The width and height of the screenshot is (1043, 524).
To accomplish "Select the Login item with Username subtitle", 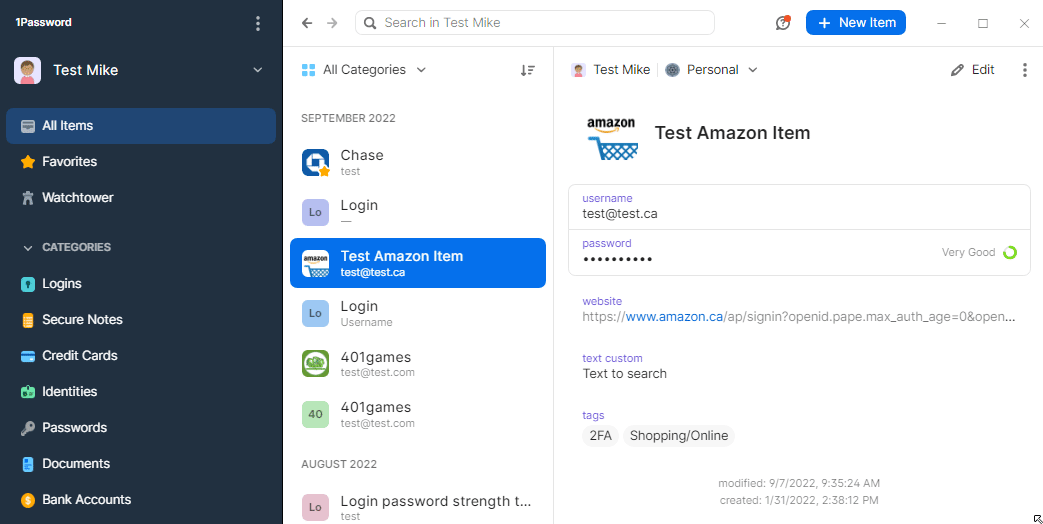I will coord(418,314).
